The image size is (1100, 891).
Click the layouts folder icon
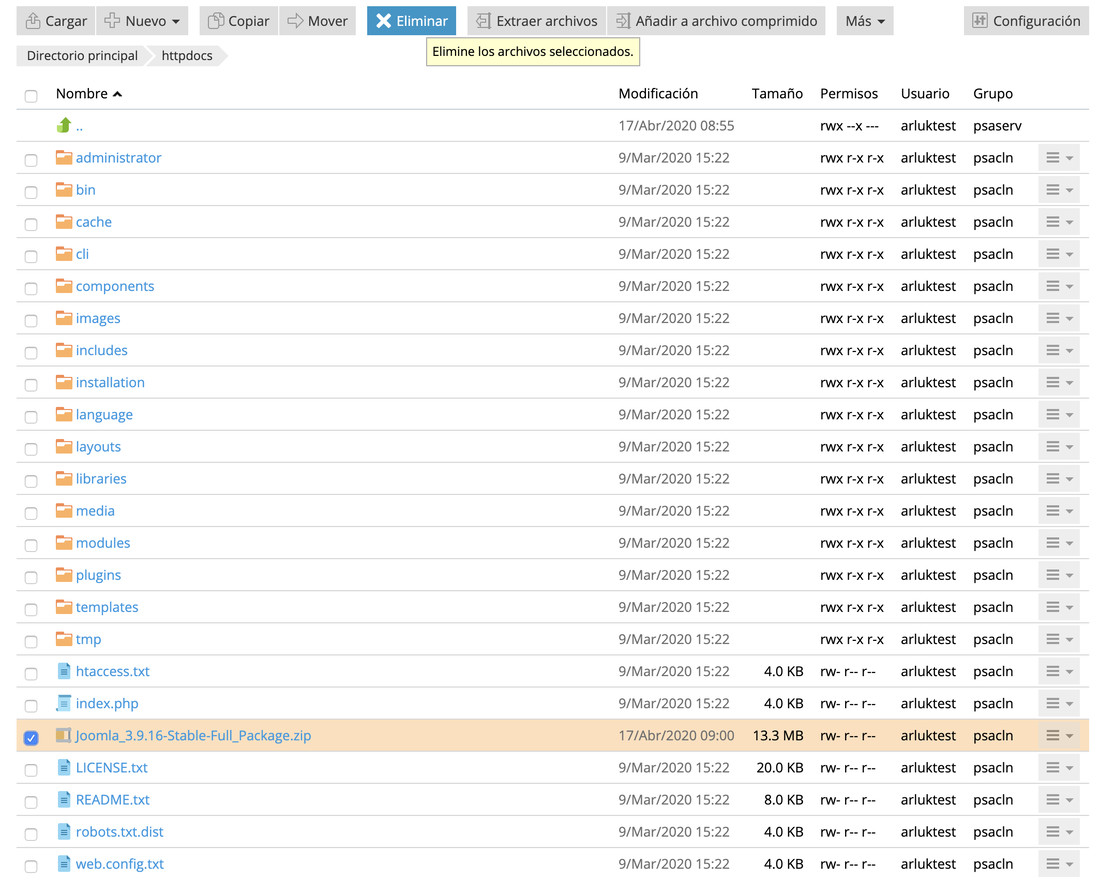[x=64, y=446]
